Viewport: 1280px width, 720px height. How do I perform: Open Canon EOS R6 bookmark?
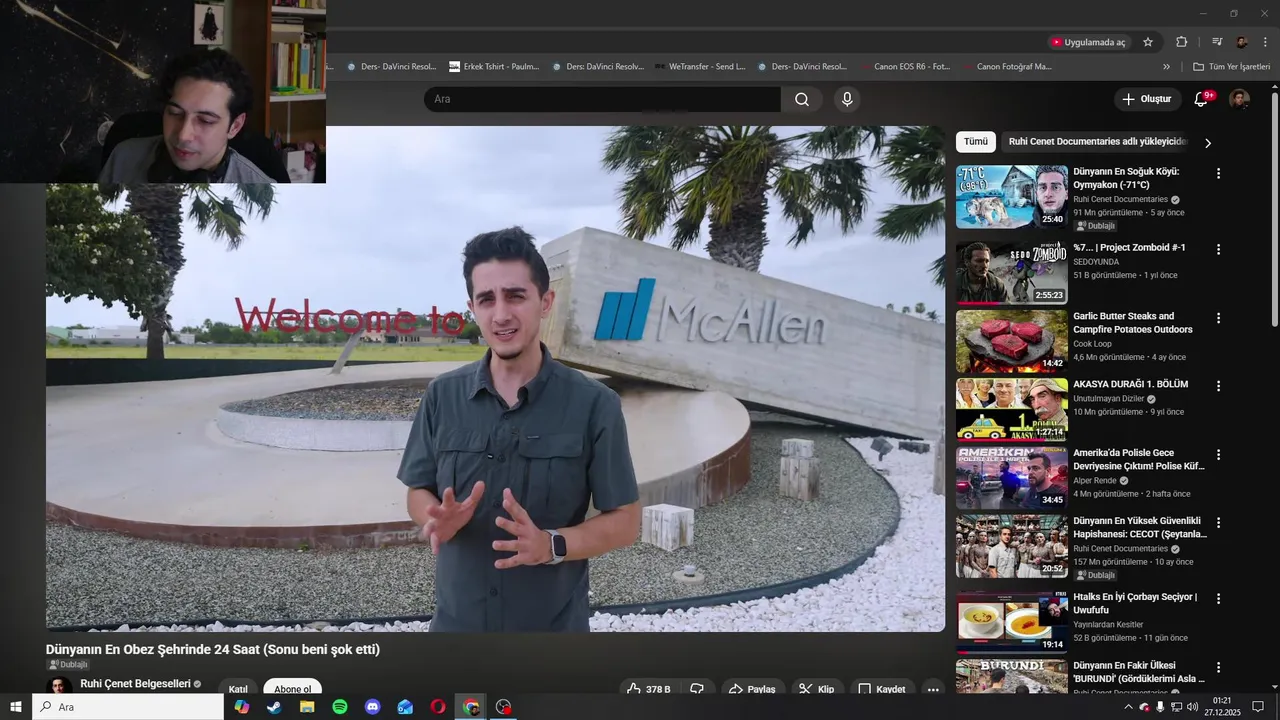click(905, 67)
